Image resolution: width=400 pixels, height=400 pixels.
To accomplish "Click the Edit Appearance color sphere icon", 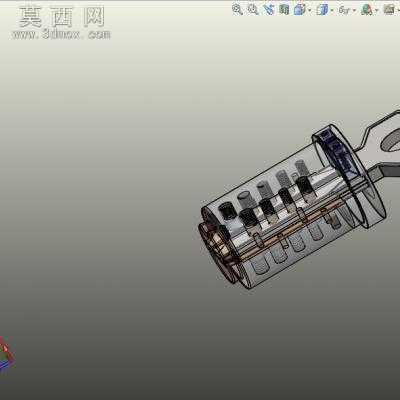I will coord(367,10).
